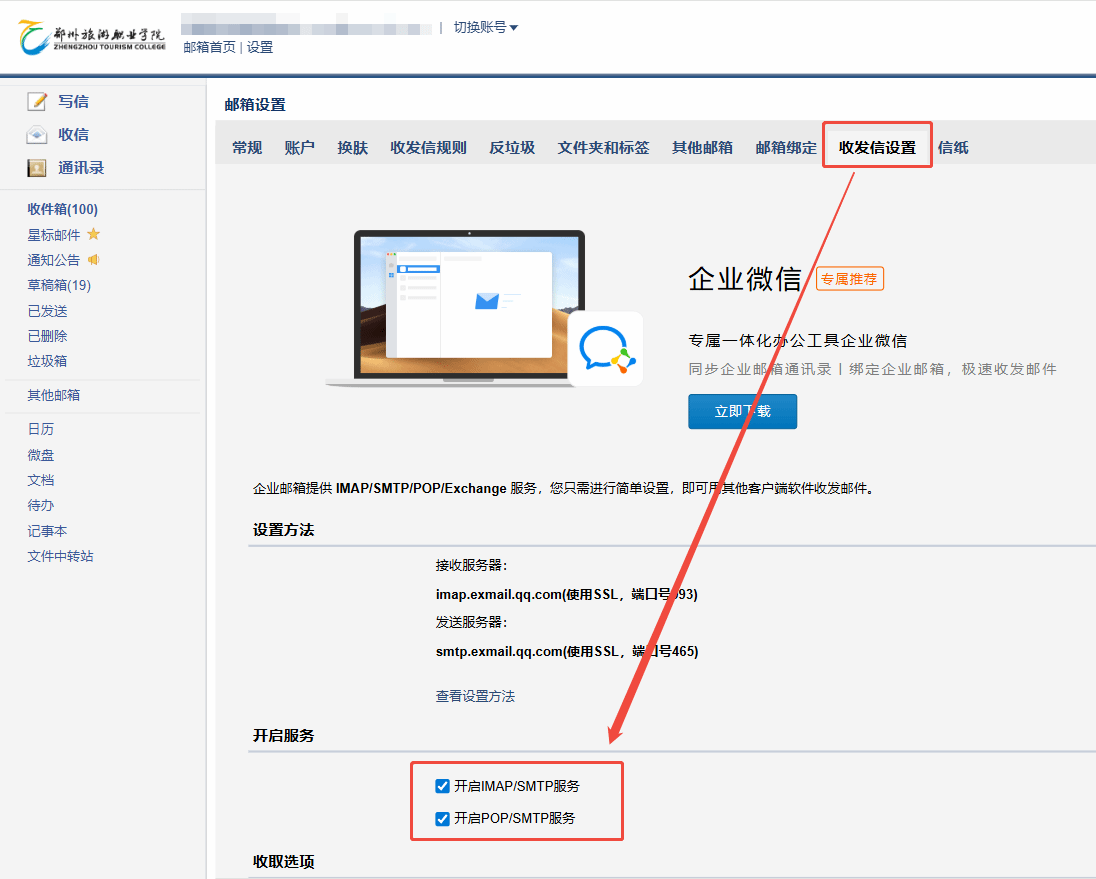The height and width of the screenshot is (879, 1096).
Task: Toggle the 开启IMAP/SMTP服务 checkbox
Action: pyautogui.click(x=443, y=786)
